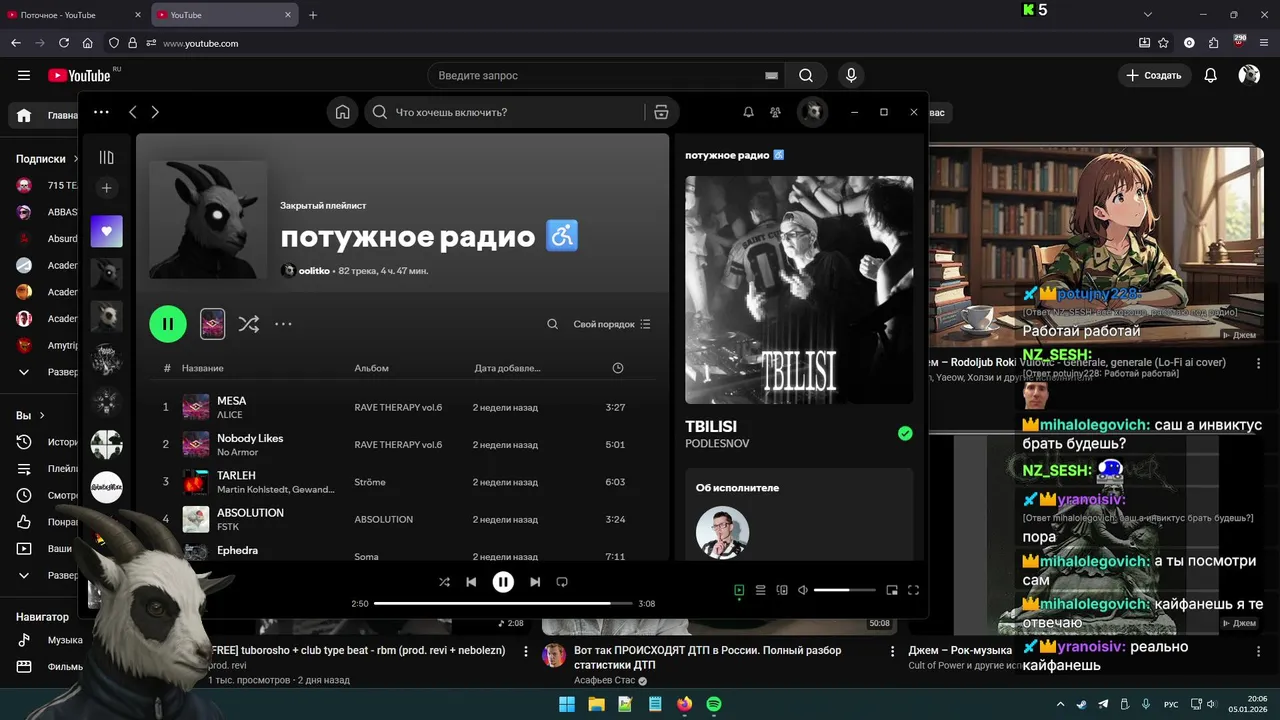
Task: Open the Spotify miniplayer icon
Action: 892,590
